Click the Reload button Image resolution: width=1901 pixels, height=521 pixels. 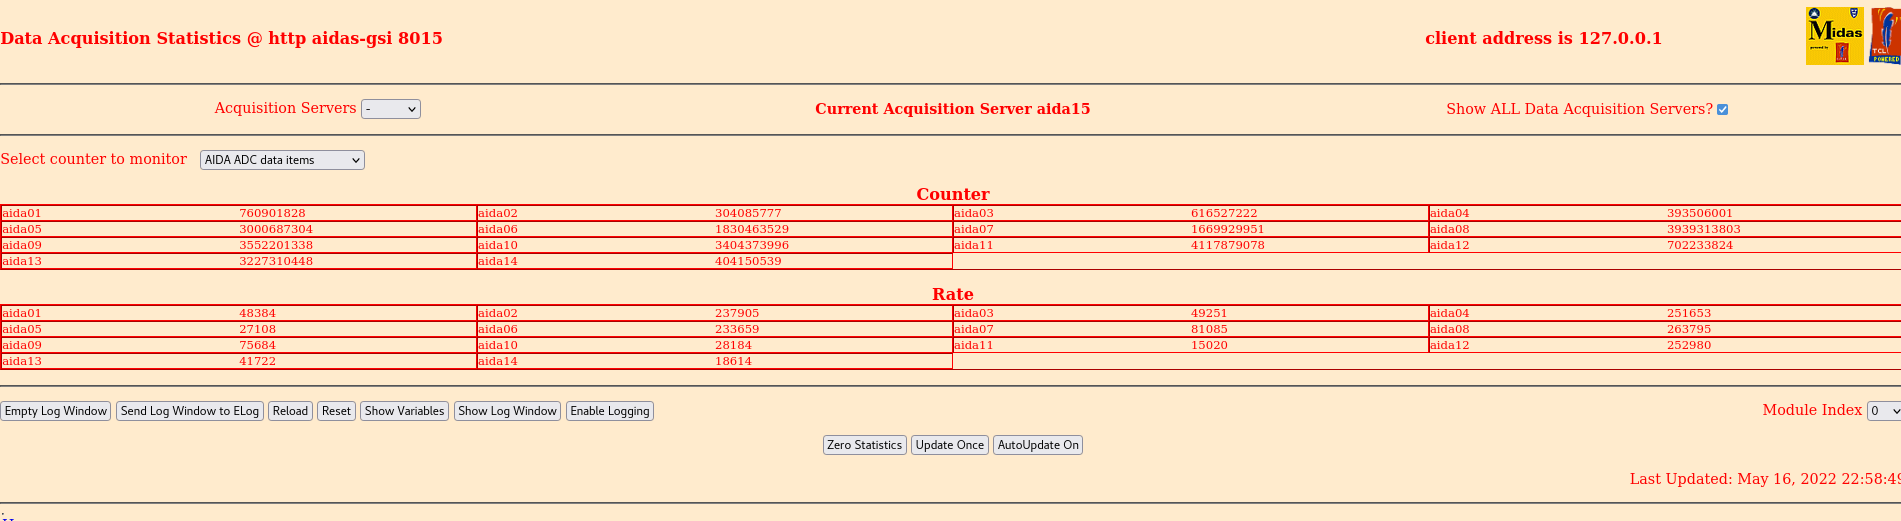pyautogui.click(x=290, y=411)
